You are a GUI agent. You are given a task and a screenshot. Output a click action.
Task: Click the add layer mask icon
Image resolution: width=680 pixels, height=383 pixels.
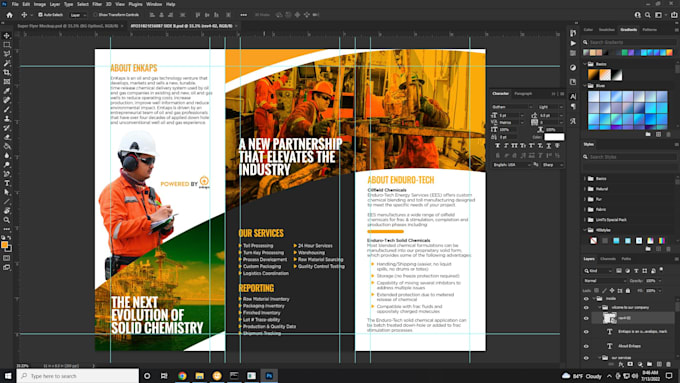630,364
